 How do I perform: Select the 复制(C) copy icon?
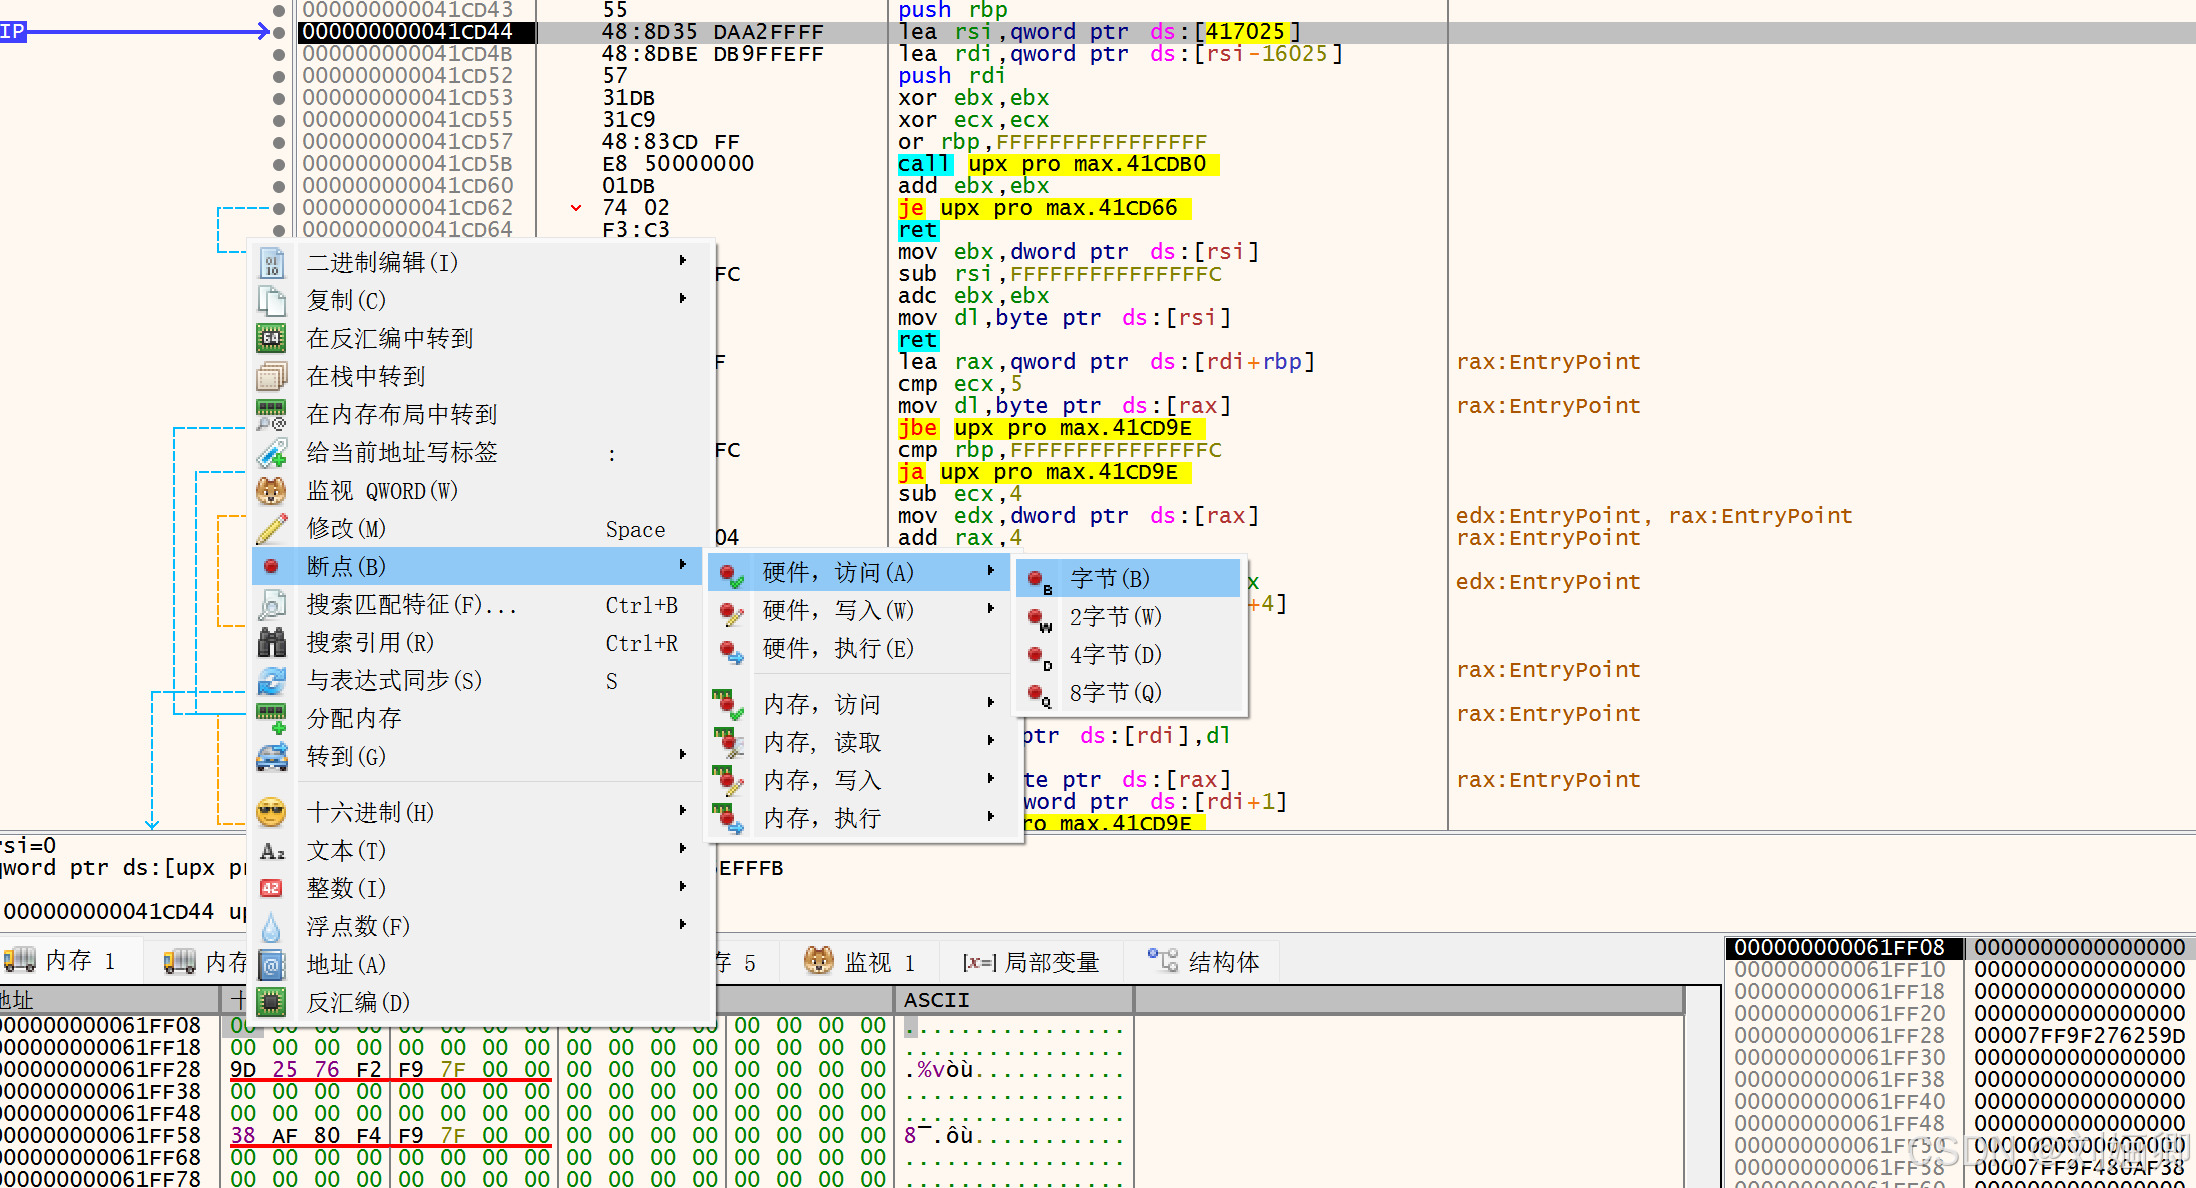point(272,300)
